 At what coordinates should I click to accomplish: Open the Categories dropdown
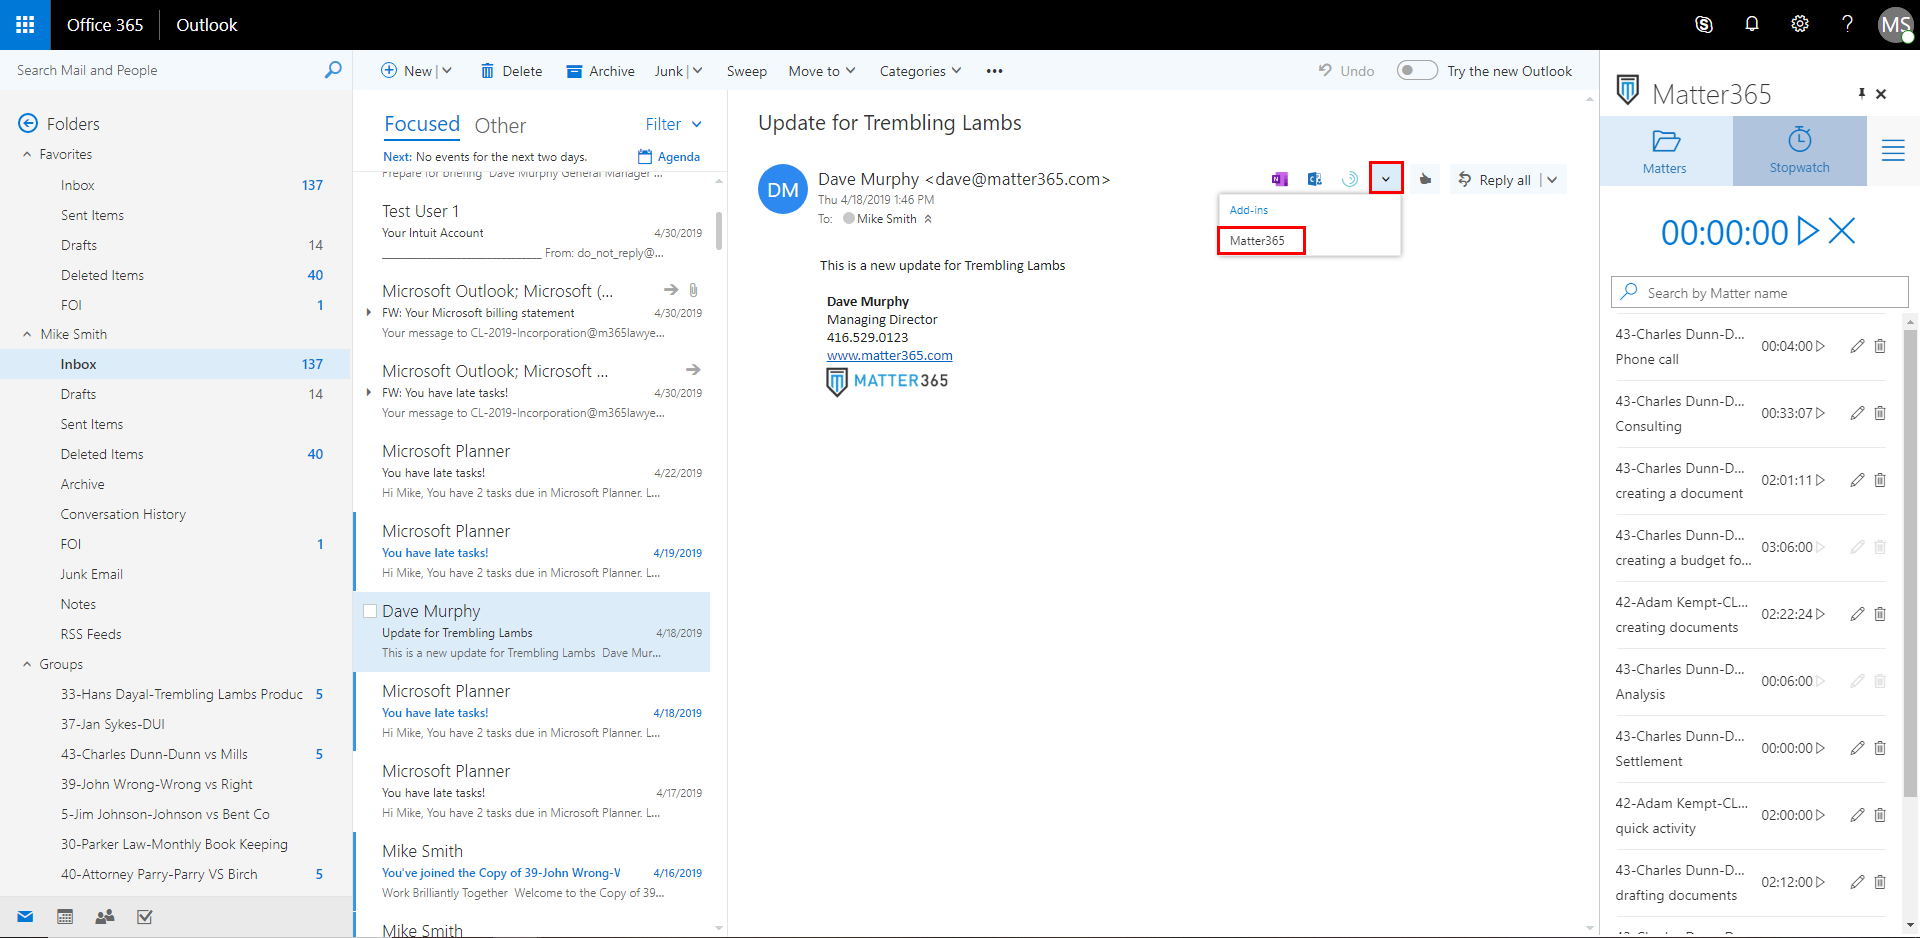pos(920,71)
